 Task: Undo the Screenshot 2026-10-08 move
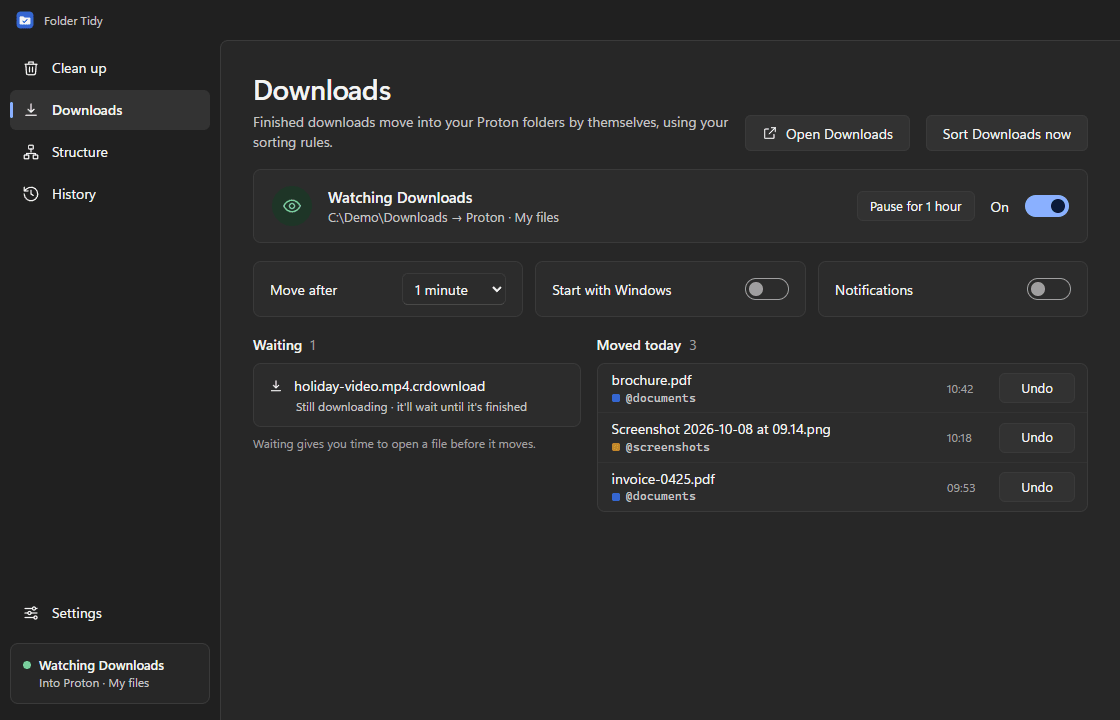pos(1036,438)
